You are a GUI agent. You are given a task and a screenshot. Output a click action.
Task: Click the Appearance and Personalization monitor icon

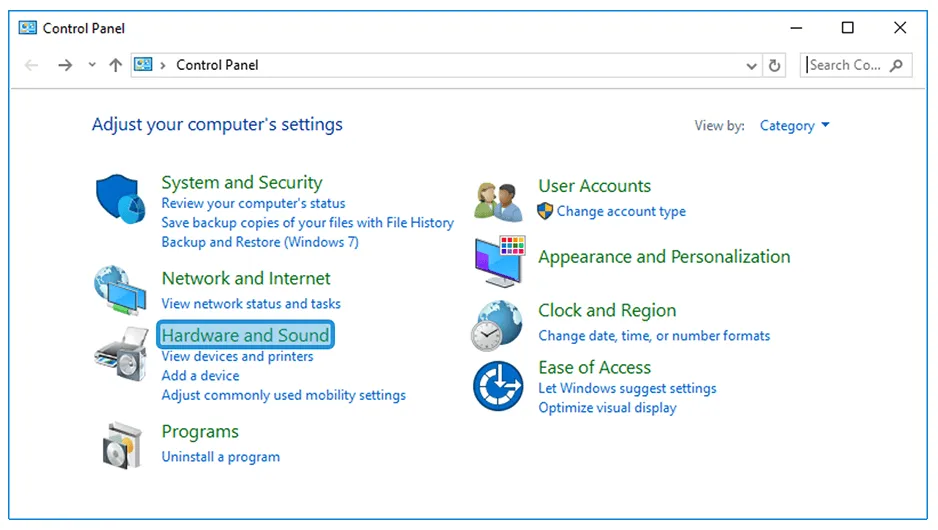pyautogui.click(x=500, y=261)
